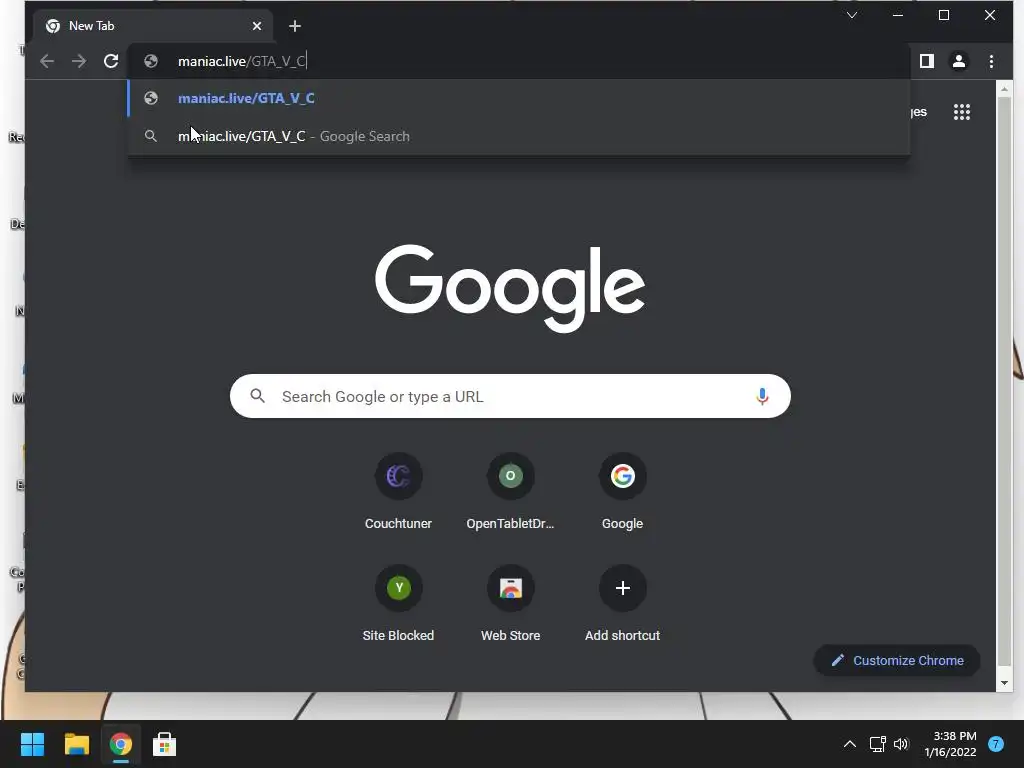Click Add shortcut tile

click(622, 603)
